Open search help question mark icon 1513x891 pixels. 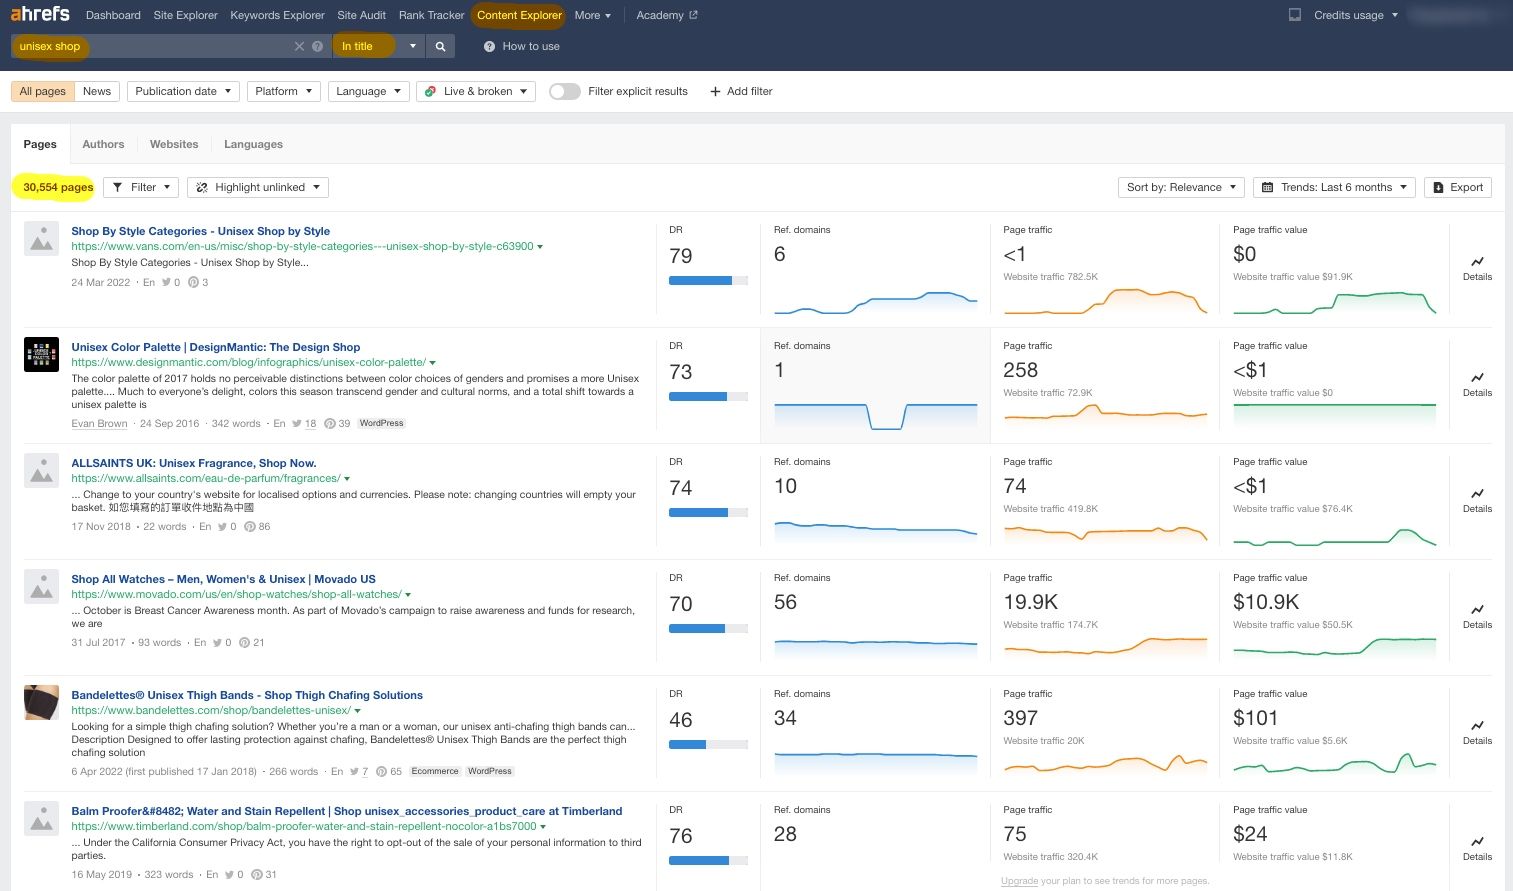tap(317, 46)
